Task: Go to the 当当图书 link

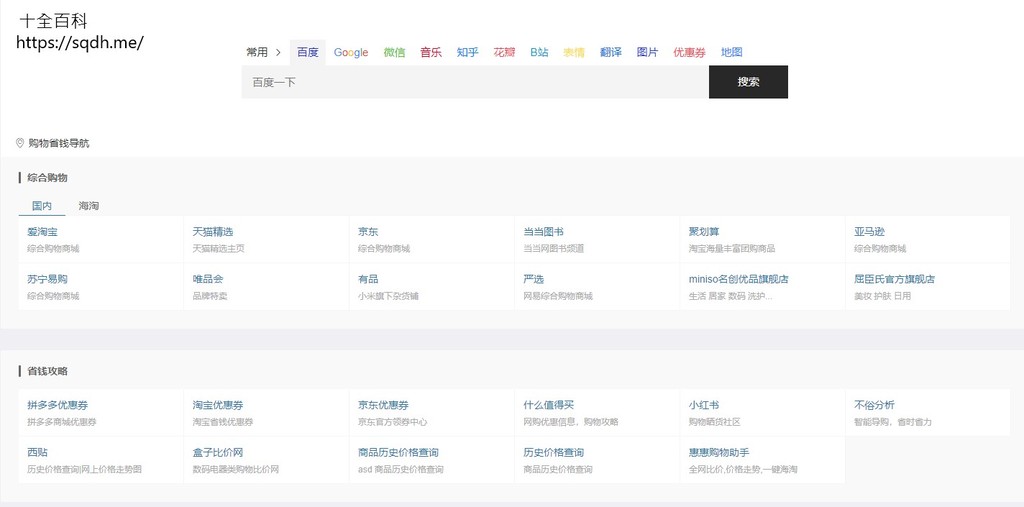Action: [544, 232]
